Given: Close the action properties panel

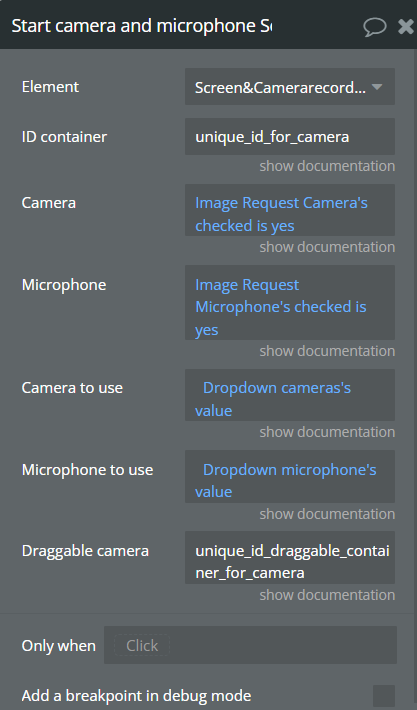Looking at the screenshot, I should coord(406,26).
